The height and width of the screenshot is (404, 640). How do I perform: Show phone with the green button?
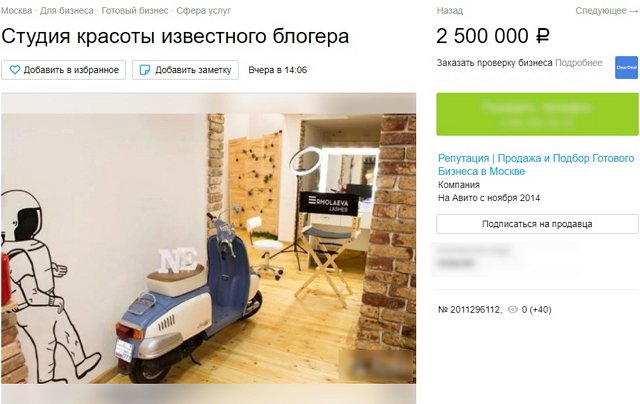537,114
